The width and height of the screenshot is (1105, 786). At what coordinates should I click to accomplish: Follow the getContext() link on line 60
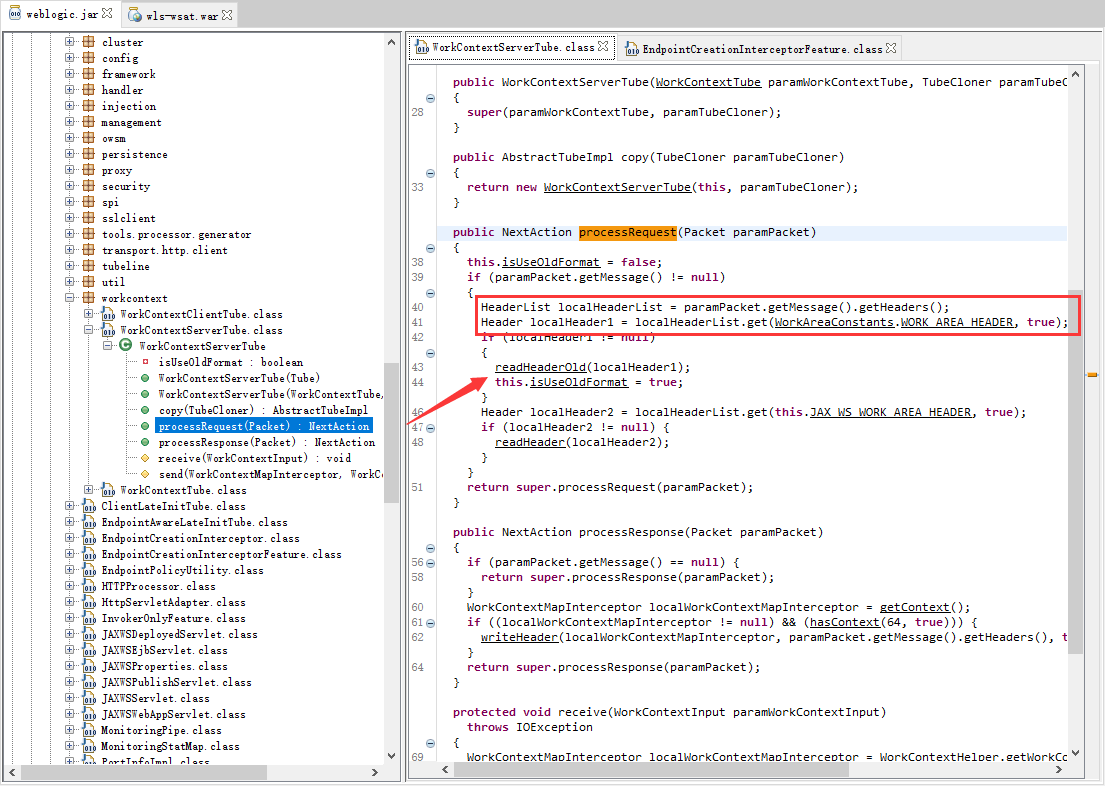[914, 607]
